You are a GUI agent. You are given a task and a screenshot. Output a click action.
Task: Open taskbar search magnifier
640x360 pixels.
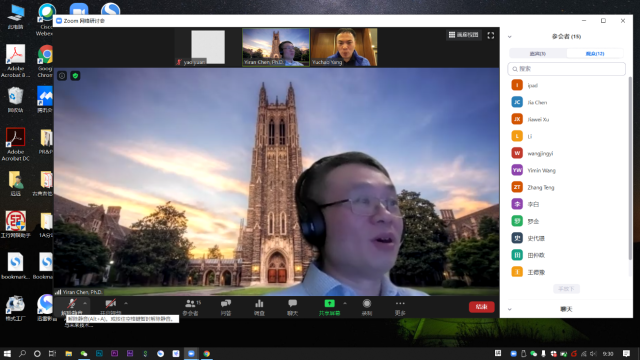point(22,353)
